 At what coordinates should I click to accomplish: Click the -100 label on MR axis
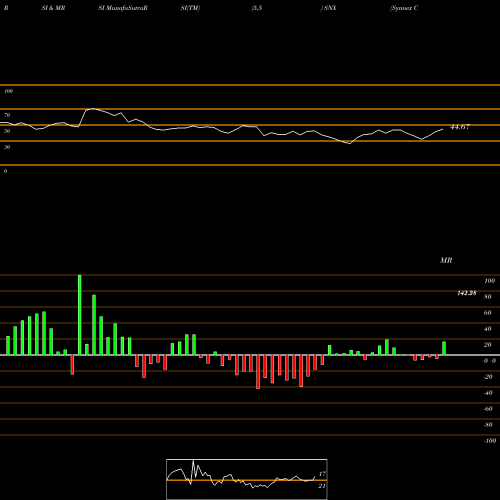click(x=490, y=441)
